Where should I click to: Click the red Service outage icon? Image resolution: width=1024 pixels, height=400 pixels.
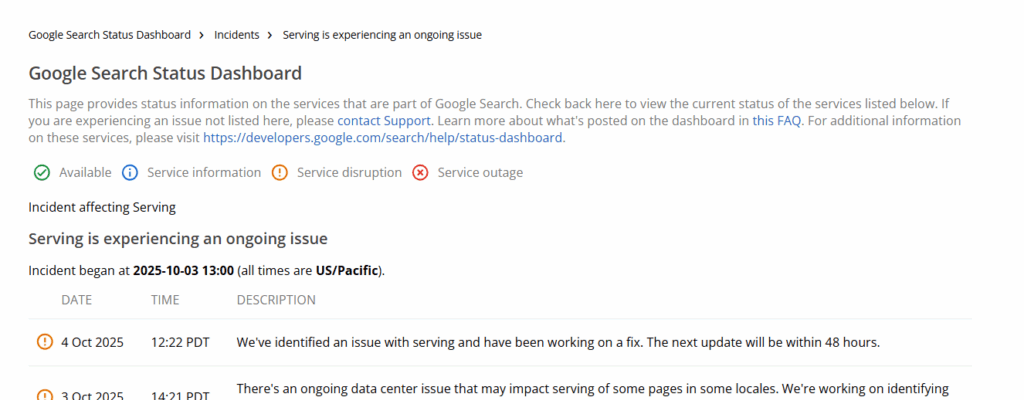pyautogui.click(x=420, y=172)
